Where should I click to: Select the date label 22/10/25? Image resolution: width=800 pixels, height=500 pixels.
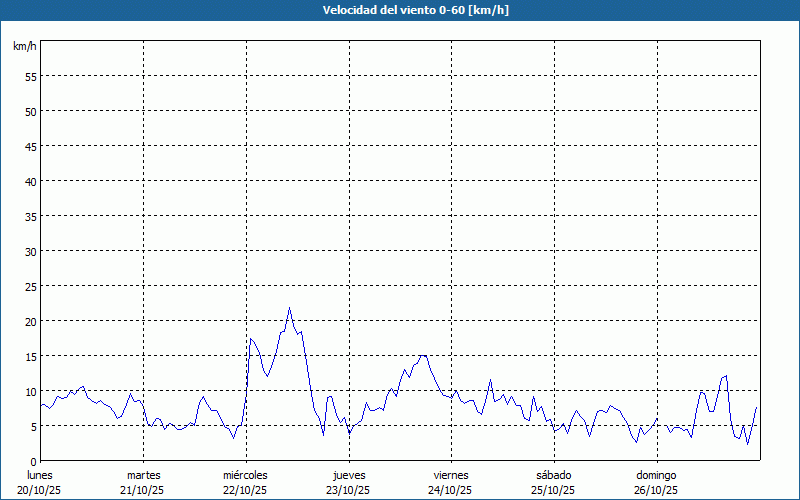point(245,490)
